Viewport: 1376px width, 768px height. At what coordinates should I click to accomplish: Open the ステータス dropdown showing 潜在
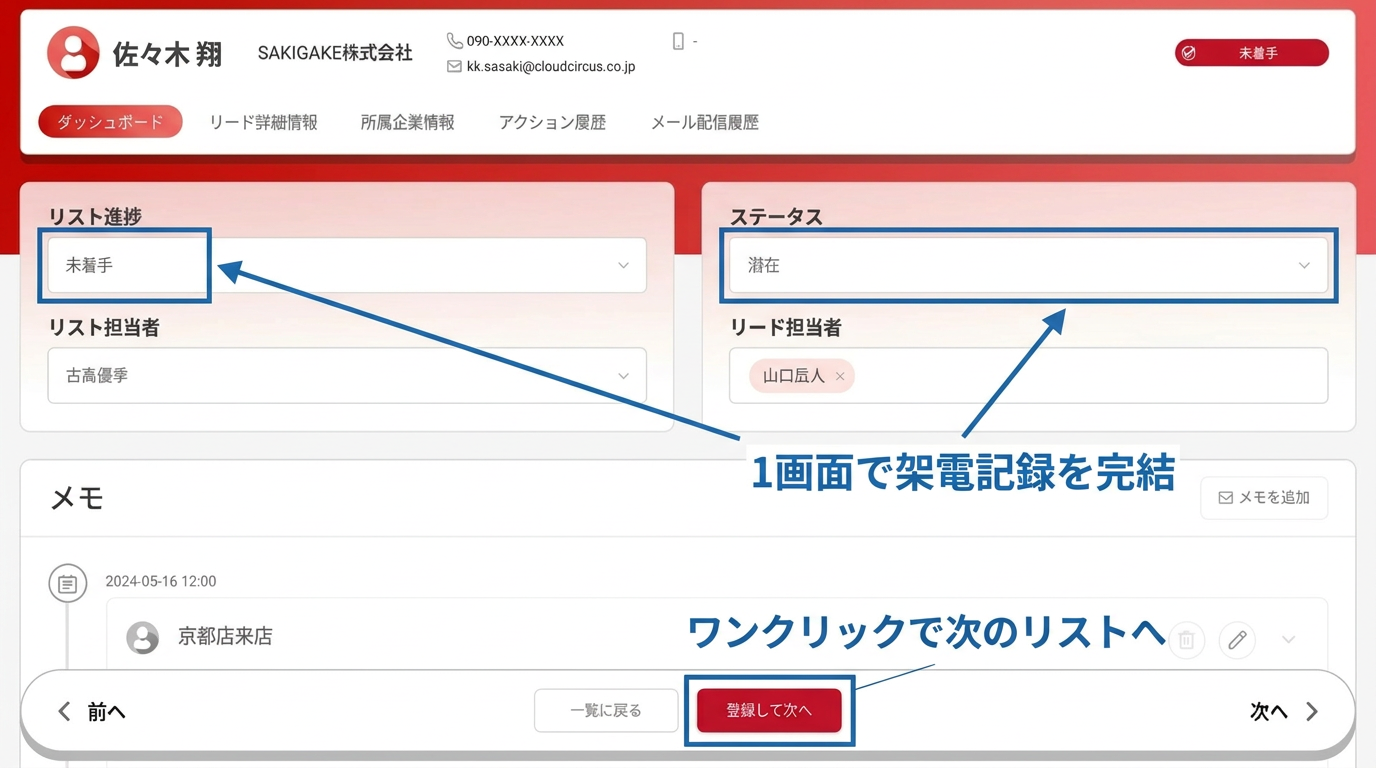[x=1028, y=265]
